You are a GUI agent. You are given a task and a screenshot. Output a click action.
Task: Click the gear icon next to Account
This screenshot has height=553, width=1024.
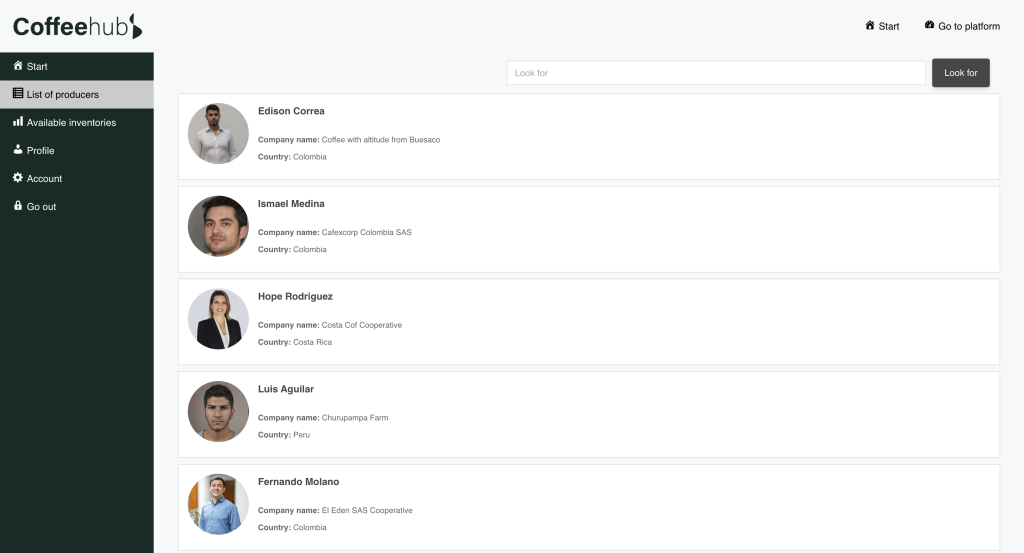point(18,178)
